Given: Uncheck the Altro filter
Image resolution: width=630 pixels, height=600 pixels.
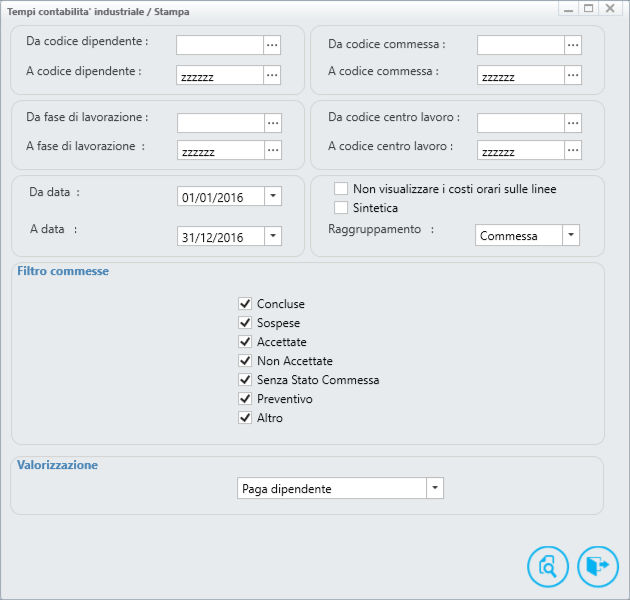Looking at the screenshot, I should pyautogui.click(x=245, y=418).
